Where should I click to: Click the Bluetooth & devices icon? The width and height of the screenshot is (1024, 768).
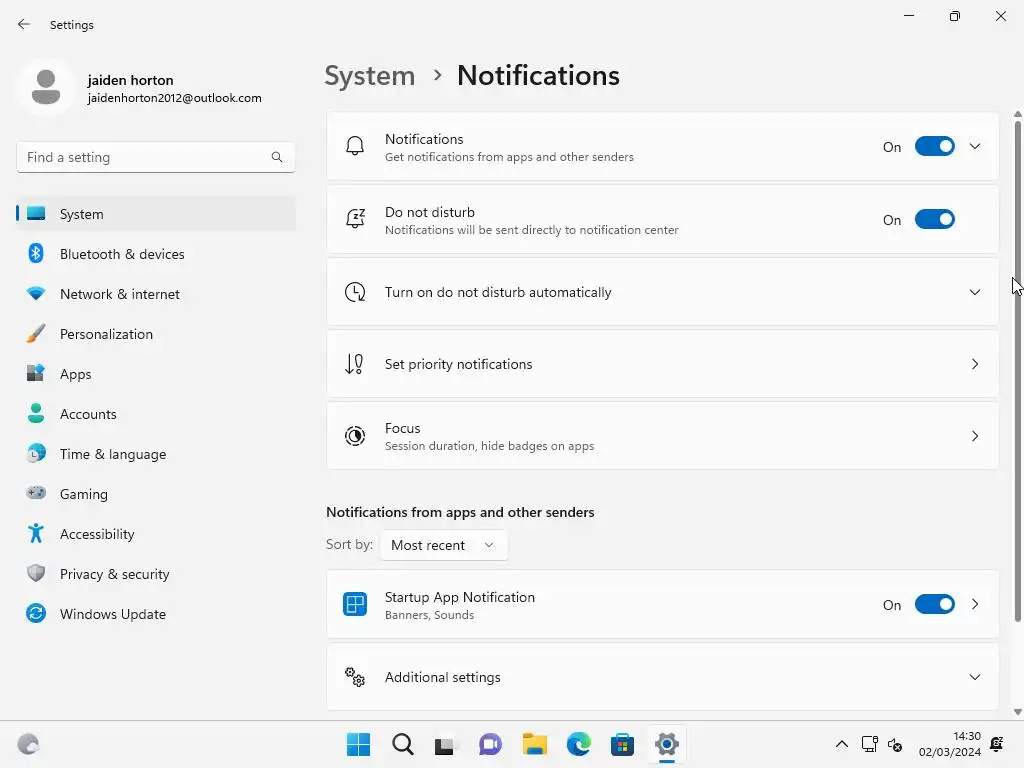(x=36, y=254)
